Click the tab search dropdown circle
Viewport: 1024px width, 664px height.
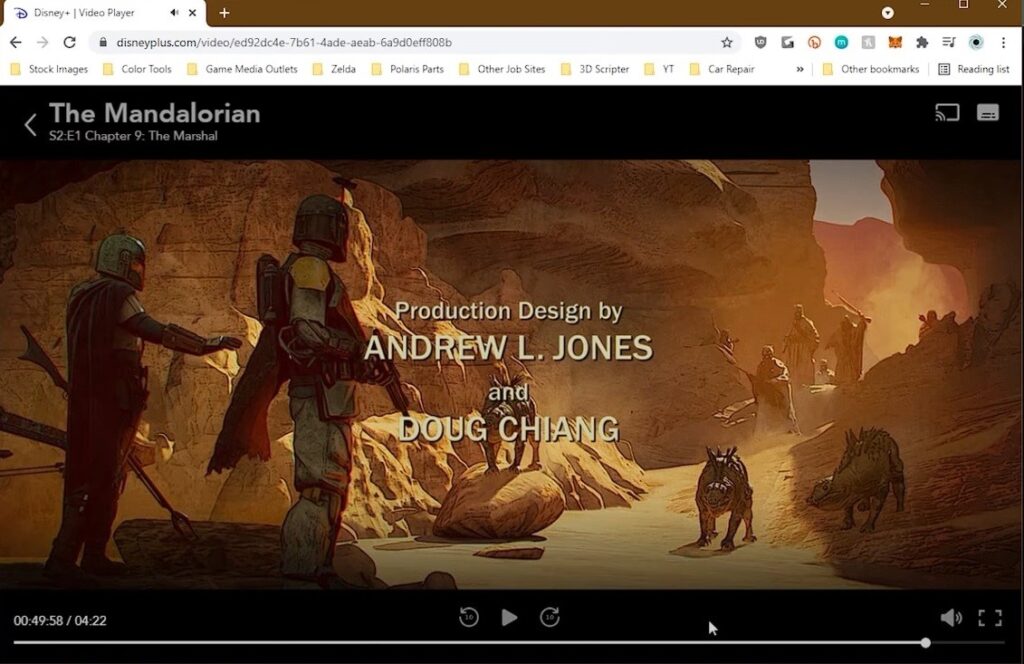888,12
